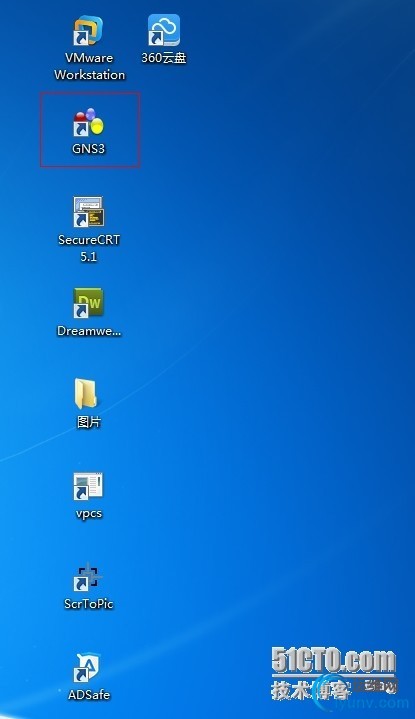This screenshot has height=719, width=415.
Task: Click the "360云盘" icon label text
Action: tap(164, 58)
